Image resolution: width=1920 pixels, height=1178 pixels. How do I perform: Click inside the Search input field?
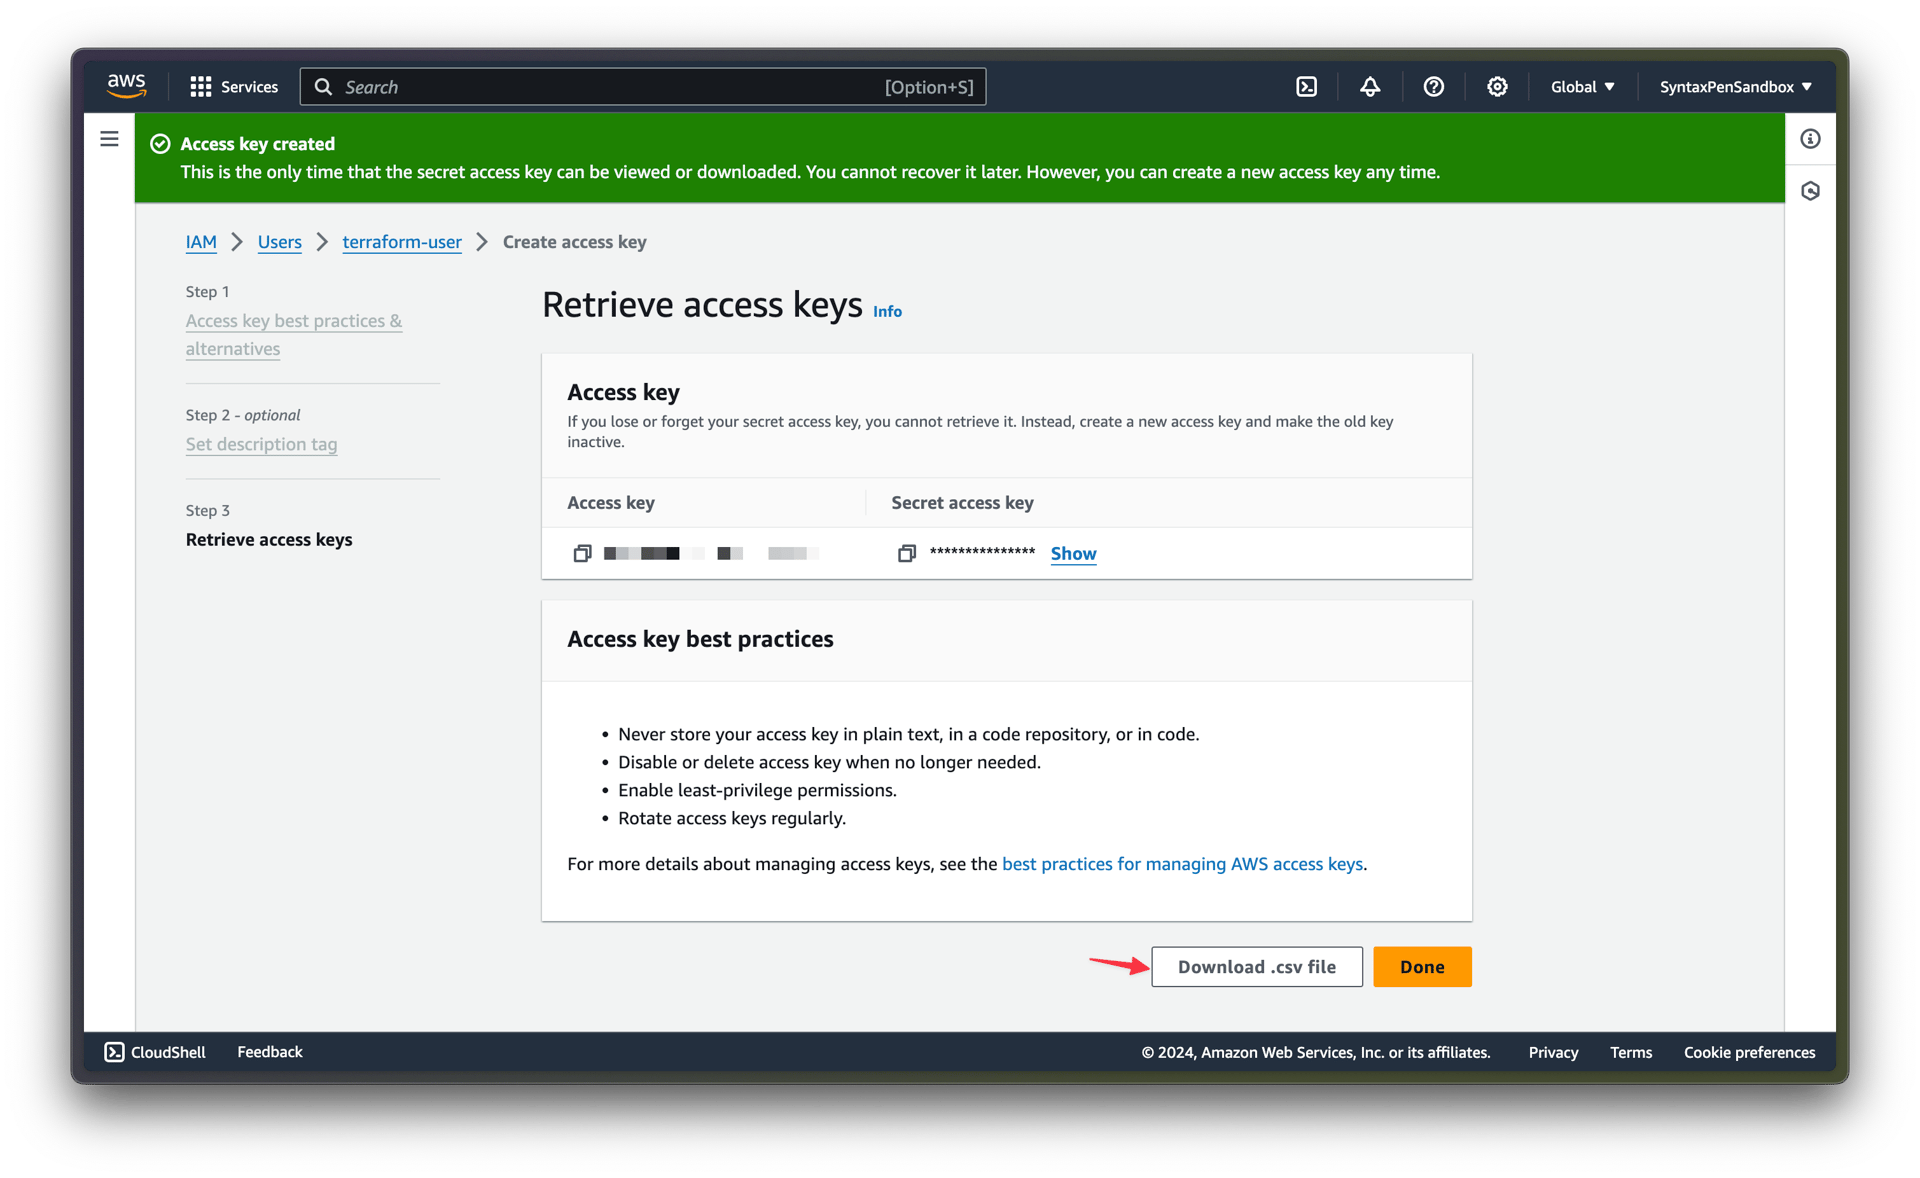(x=640, y=86)
